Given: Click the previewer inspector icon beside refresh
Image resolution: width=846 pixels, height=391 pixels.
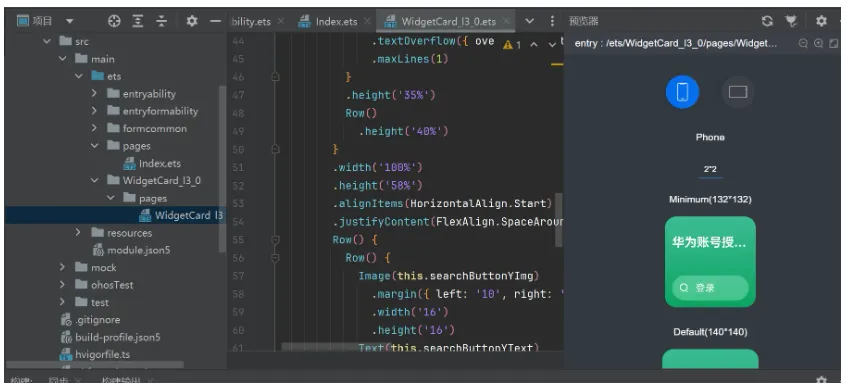Looking at the screenshot, I should [791, 21].
